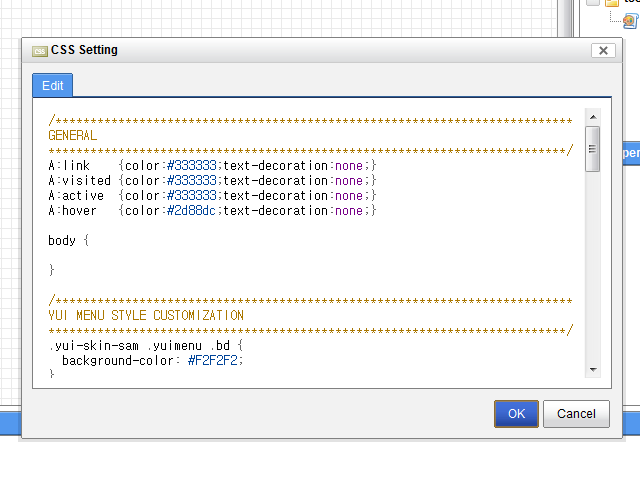Click the #F2F2F2 background-color value

pos(215,360)
